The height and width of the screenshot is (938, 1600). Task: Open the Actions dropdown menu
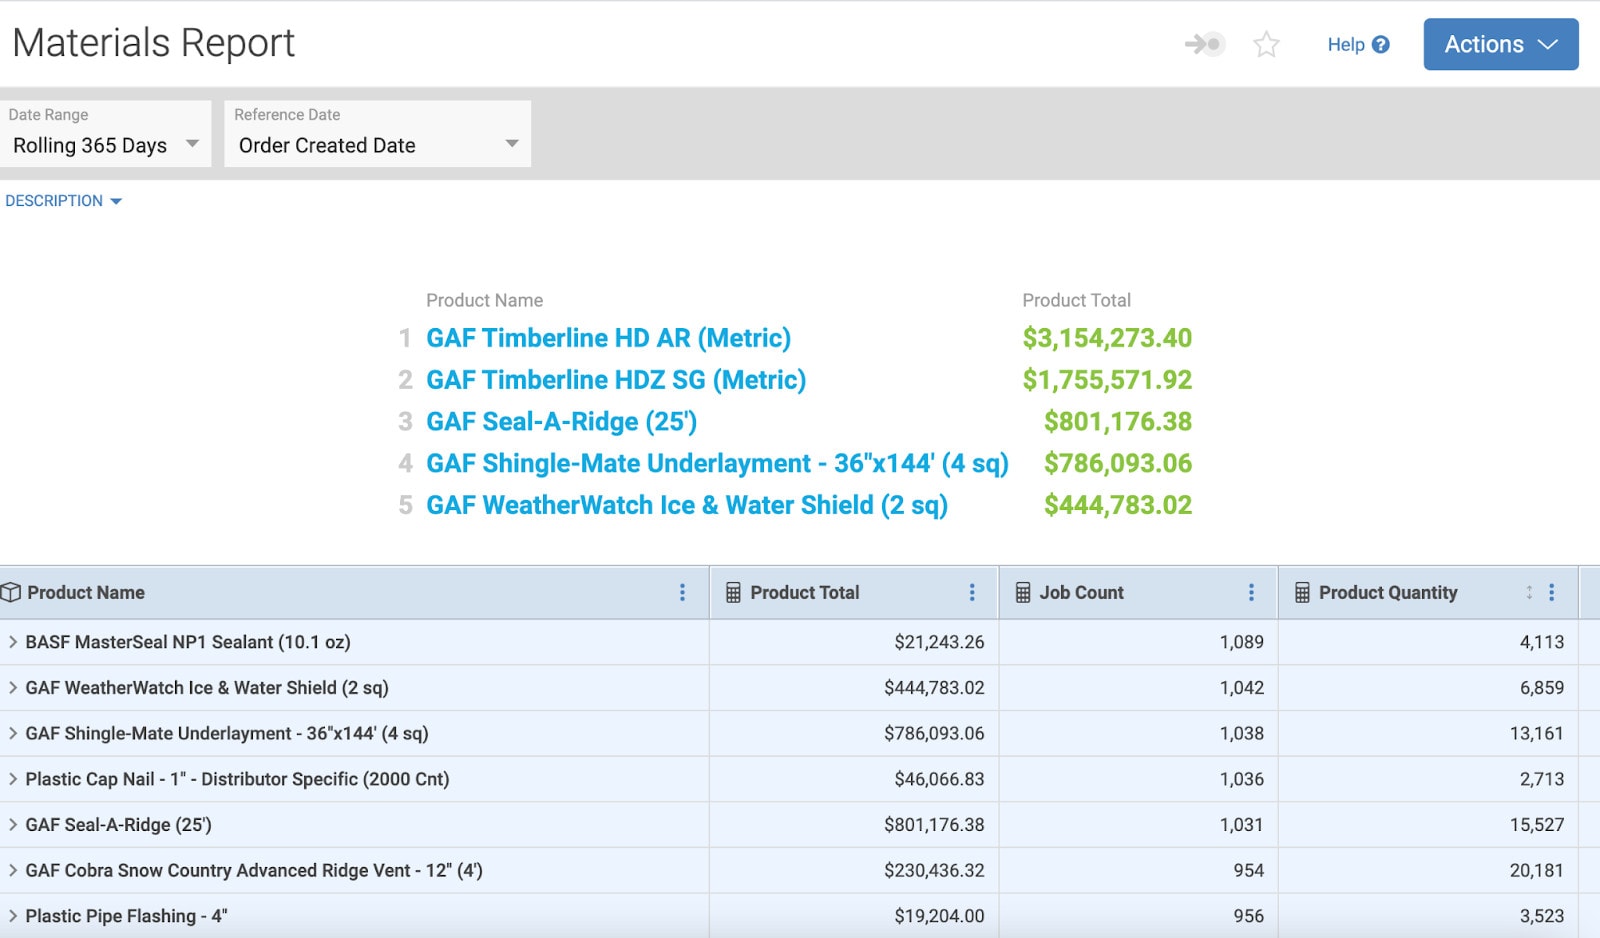tap(1500, 44)
